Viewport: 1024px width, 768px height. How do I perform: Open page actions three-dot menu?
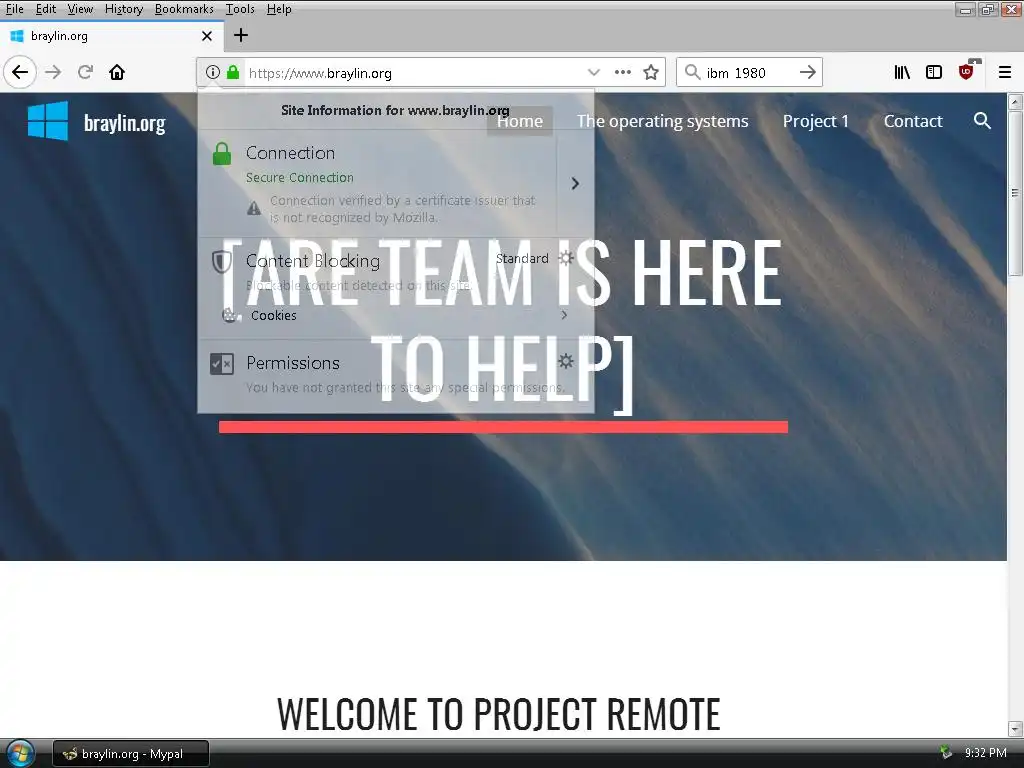(622, 72)
